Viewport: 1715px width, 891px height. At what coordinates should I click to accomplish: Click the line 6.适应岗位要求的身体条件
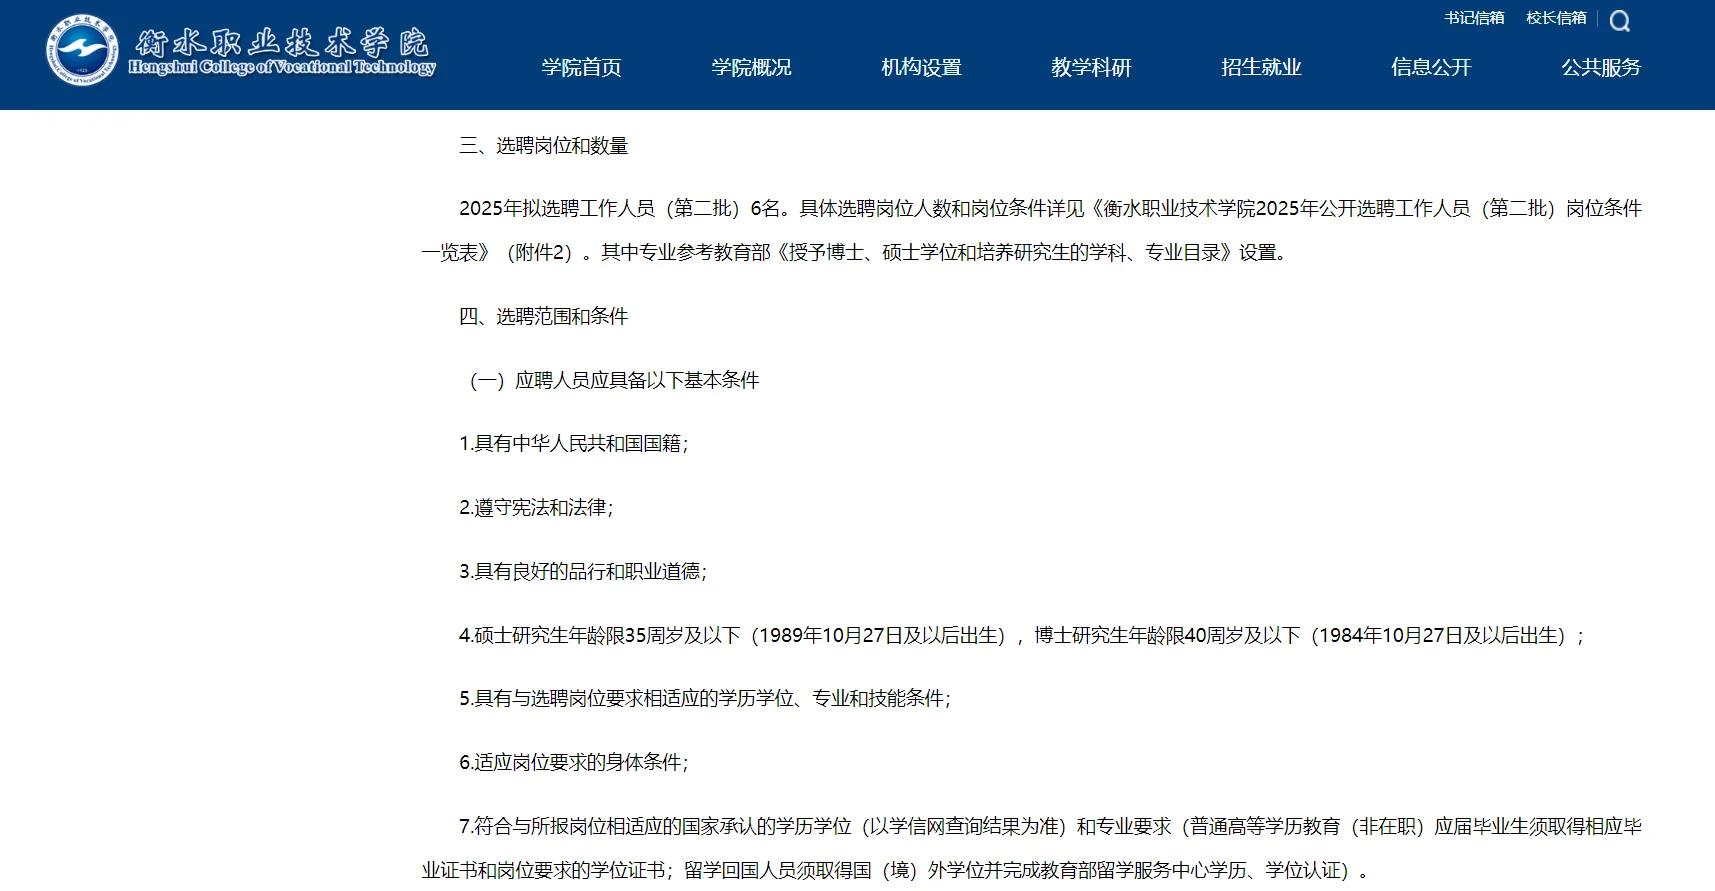[574, 762]
